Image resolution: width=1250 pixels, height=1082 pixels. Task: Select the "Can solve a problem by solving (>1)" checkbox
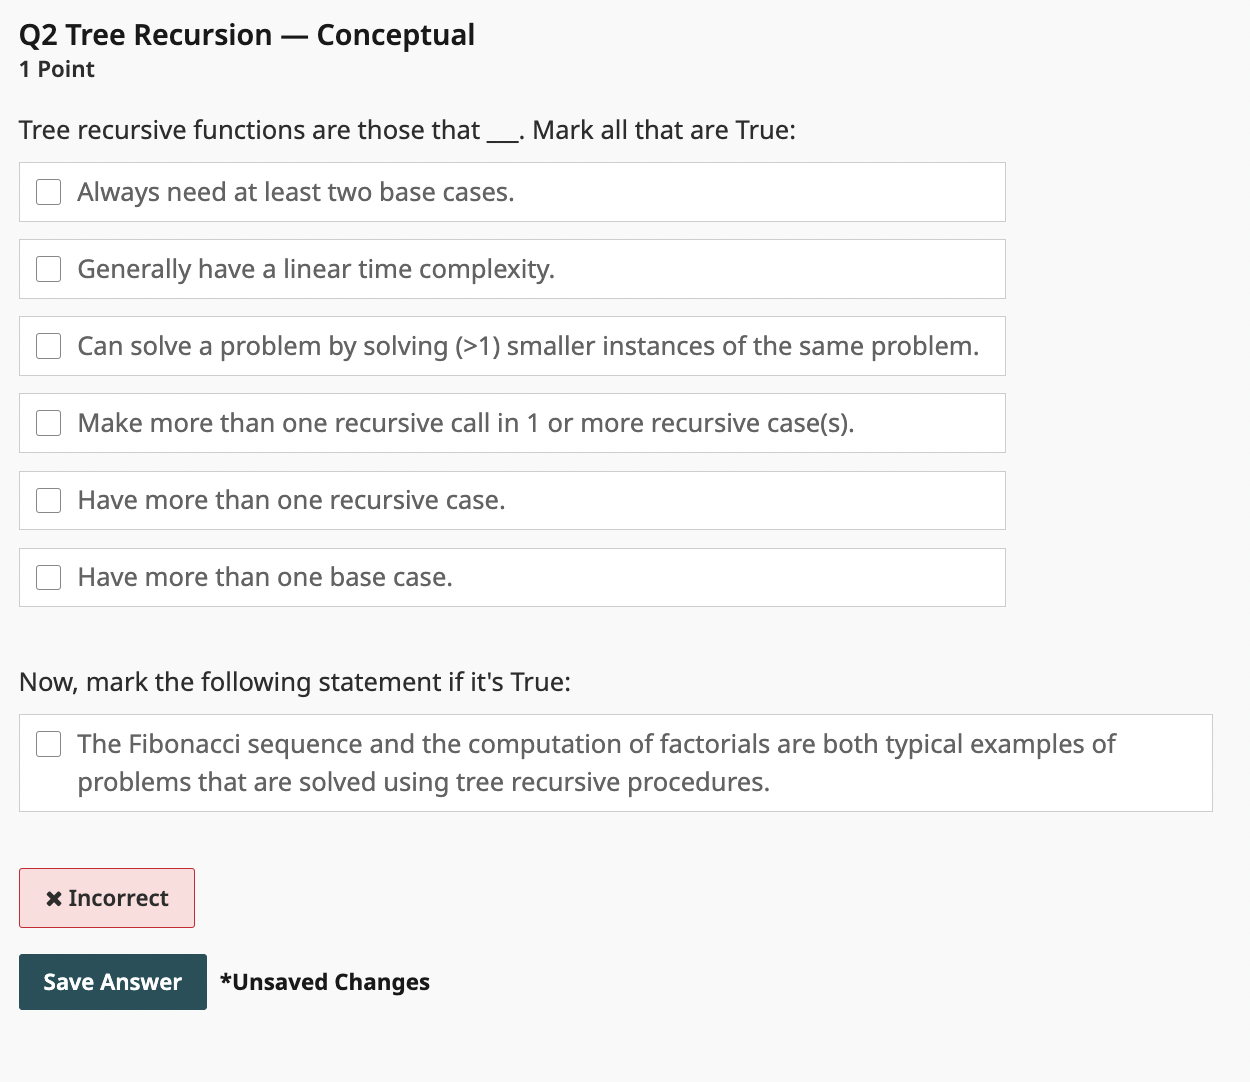pyautogui.click(x=49, y=346)
